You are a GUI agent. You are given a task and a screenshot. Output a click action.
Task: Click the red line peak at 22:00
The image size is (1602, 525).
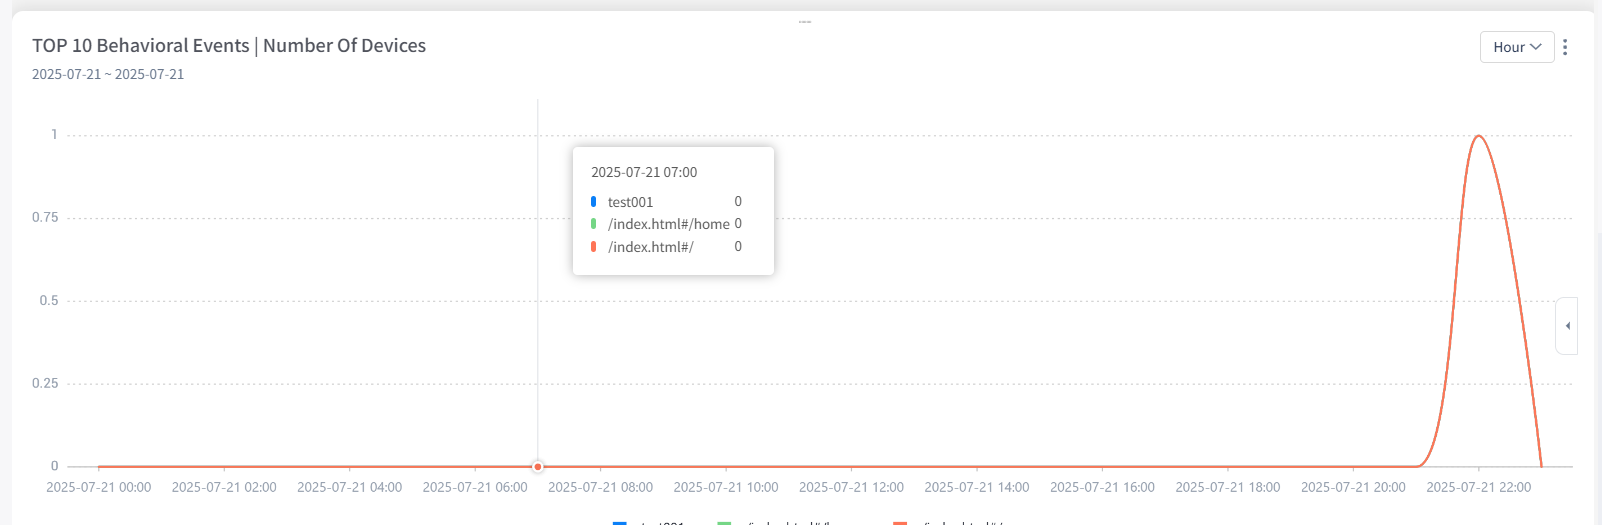pyautogui.click(x=1479, y=135)
